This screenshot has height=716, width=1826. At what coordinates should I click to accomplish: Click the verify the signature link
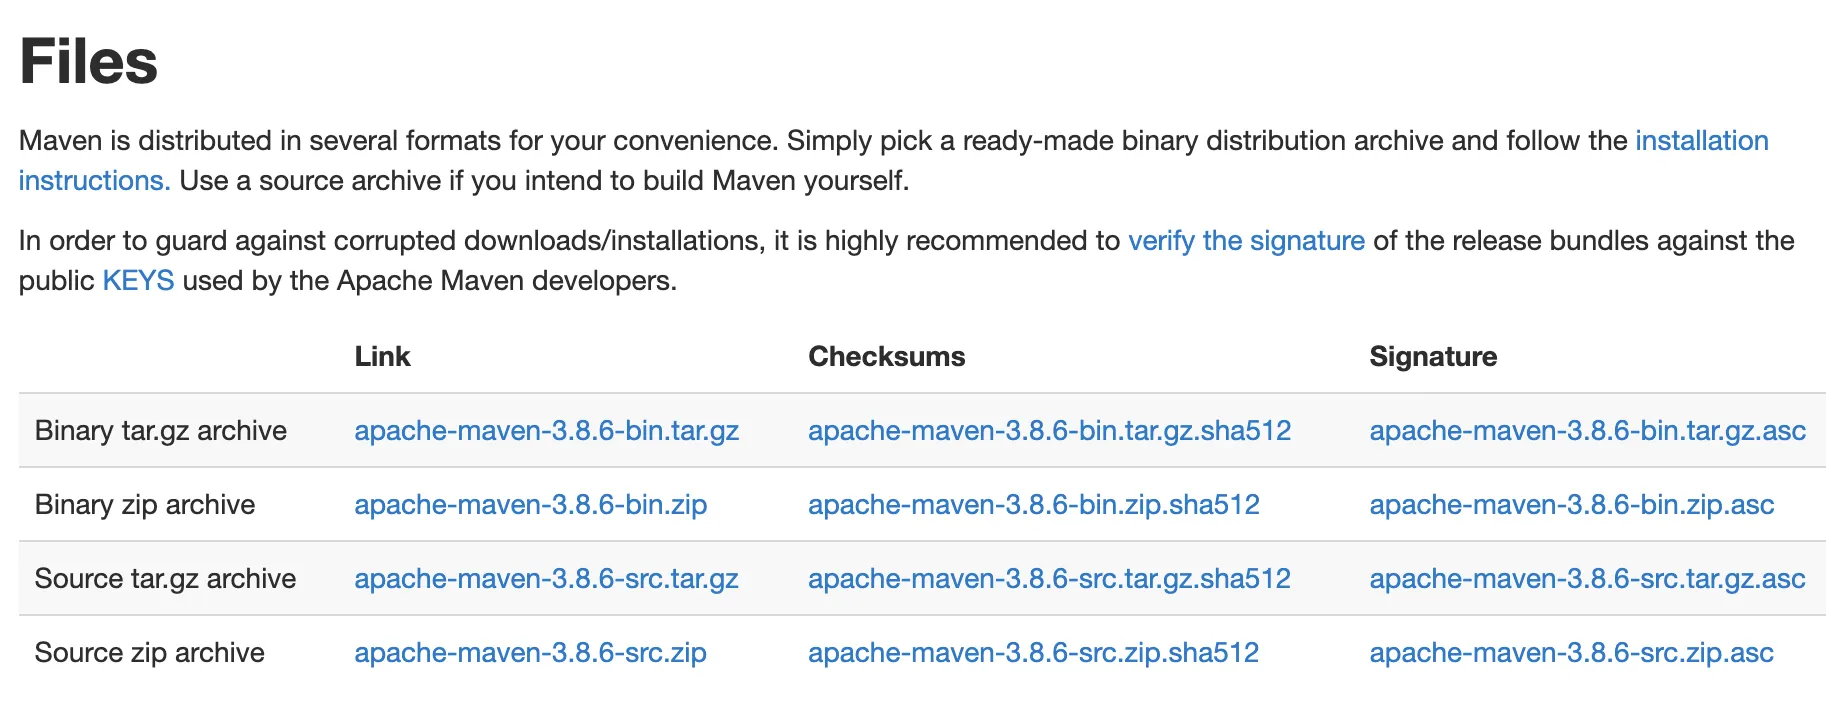coord(1246,241)
